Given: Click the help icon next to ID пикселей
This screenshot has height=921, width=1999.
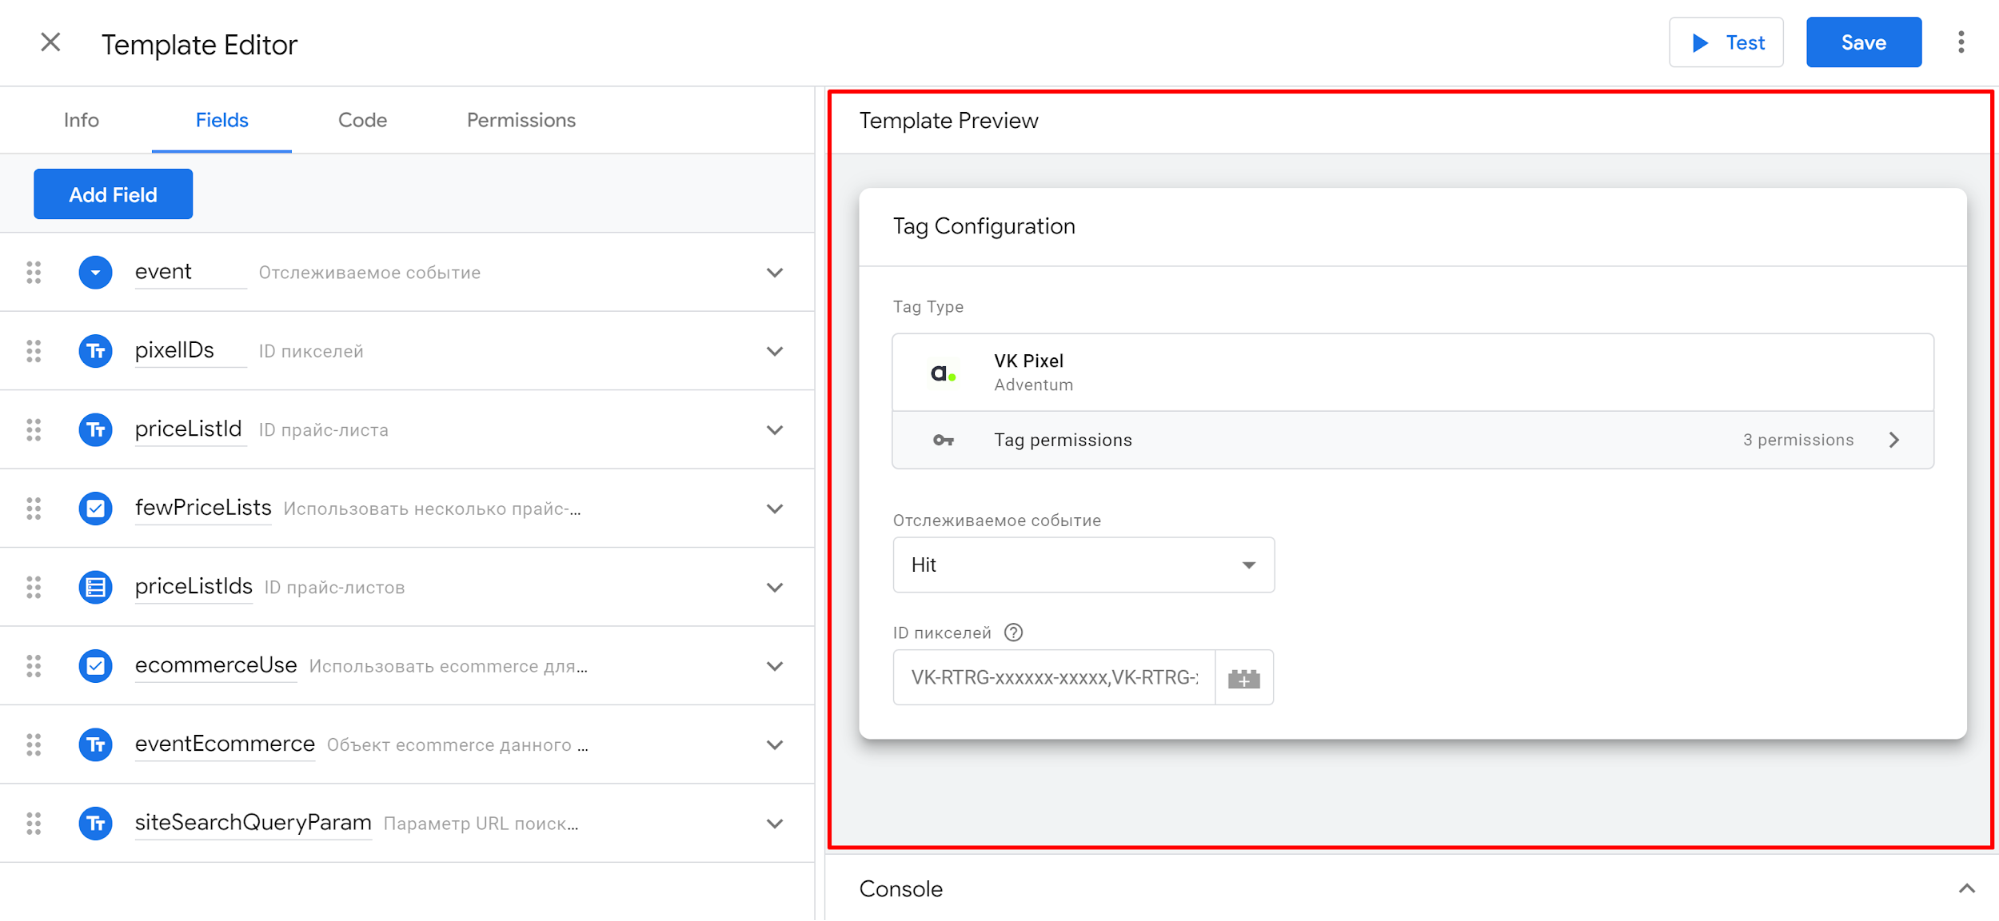Looking at the screenshot, I should (1013, 632).
